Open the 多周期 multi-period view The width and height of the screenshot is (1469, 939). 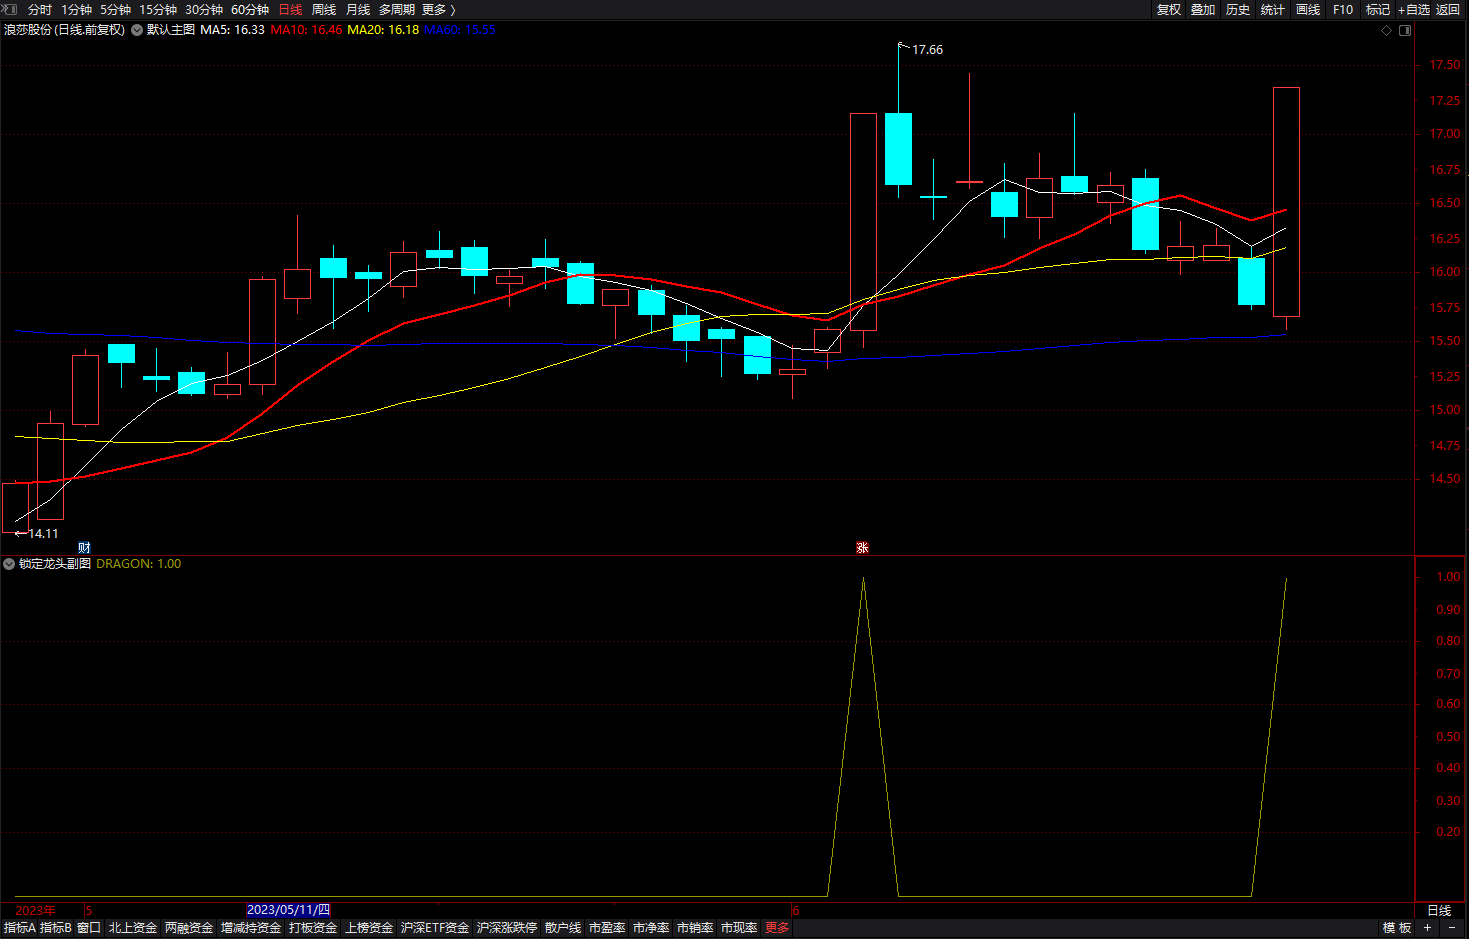[397, 9]
